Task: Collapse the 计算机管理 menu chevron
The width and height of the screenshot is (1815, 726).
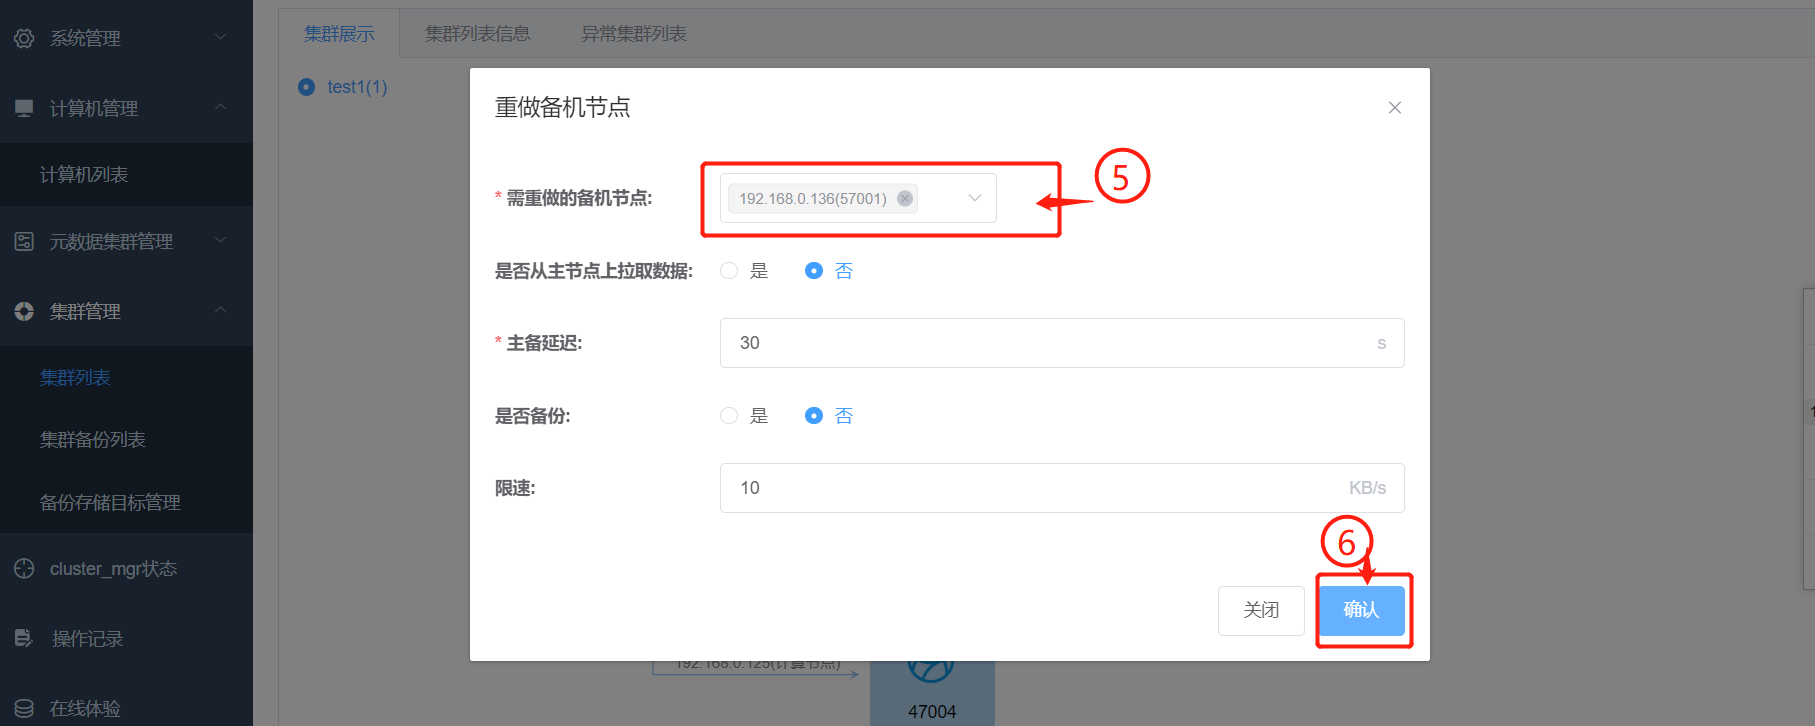Action: point(221,107)
